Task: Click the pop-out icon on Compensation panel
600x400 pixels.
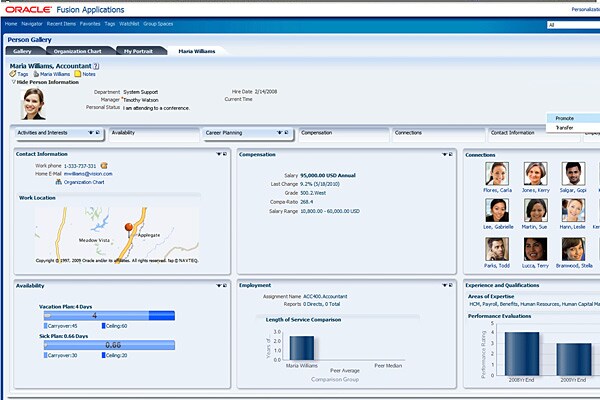Action: pyautogui.click(x=451, y=154)
